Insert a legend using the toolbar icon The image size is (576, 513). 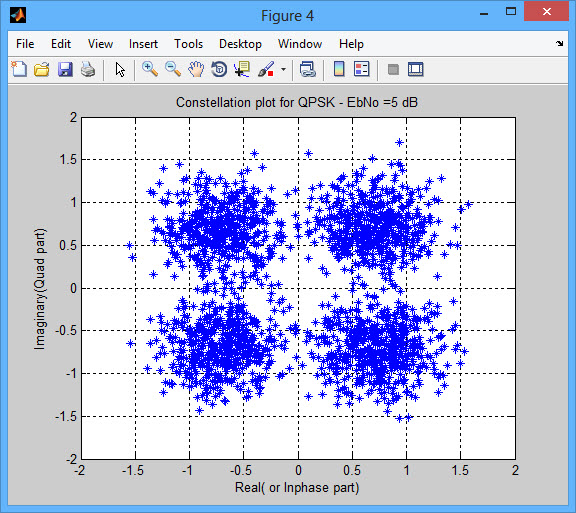click(361, 69)
